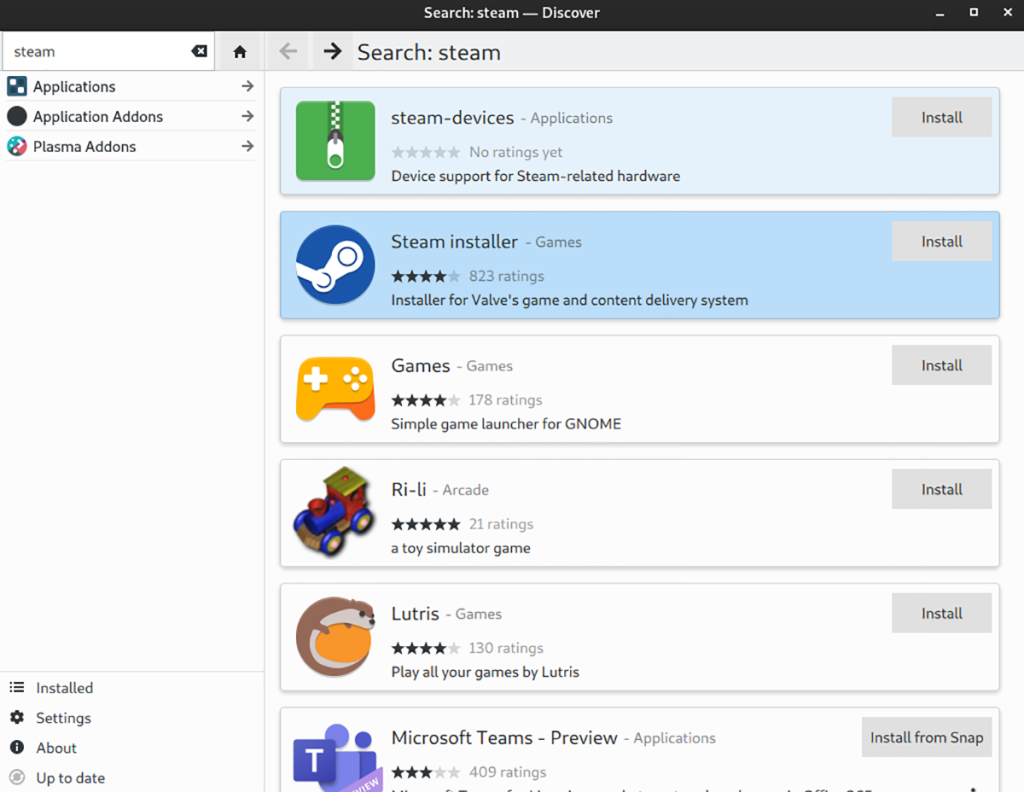Viewport: 1024px width, 792px height.
Task: Clear the search field with the backspace icon
Action: tap(199, 51)
